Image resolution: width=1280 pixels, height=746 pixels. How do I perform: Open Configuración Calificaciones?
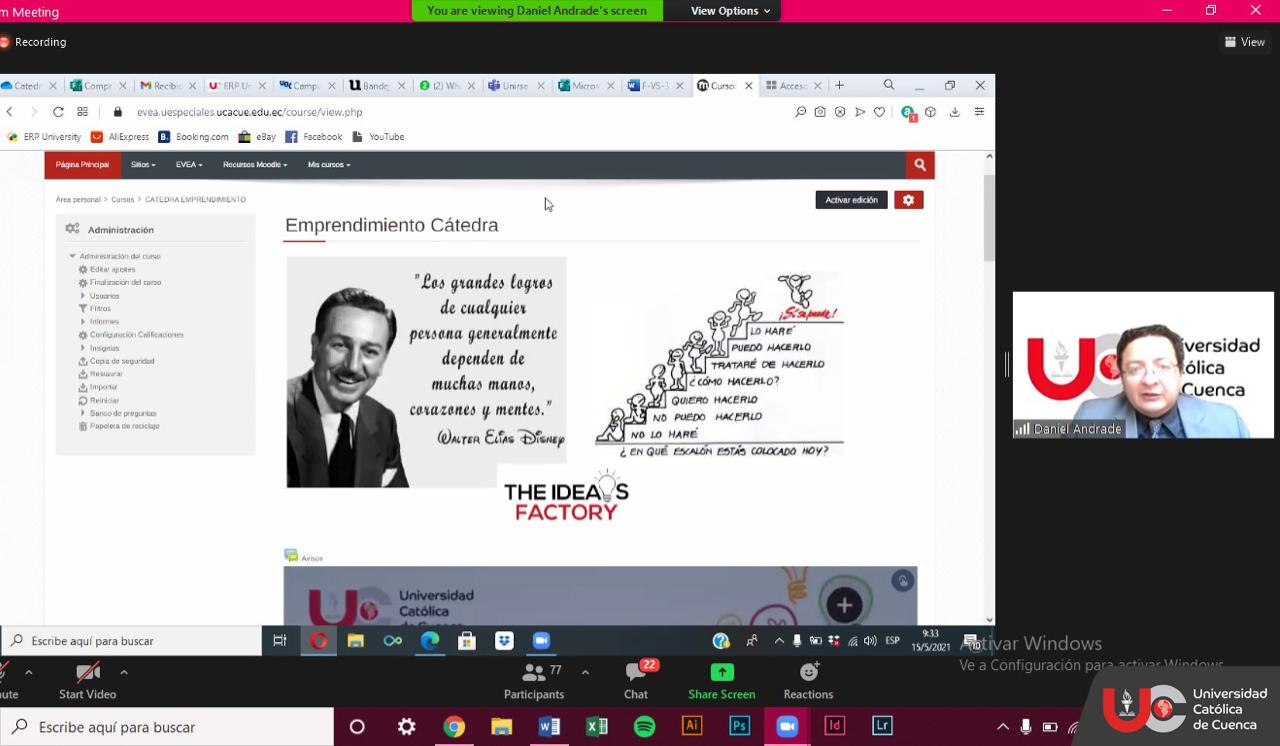(137, 335)
